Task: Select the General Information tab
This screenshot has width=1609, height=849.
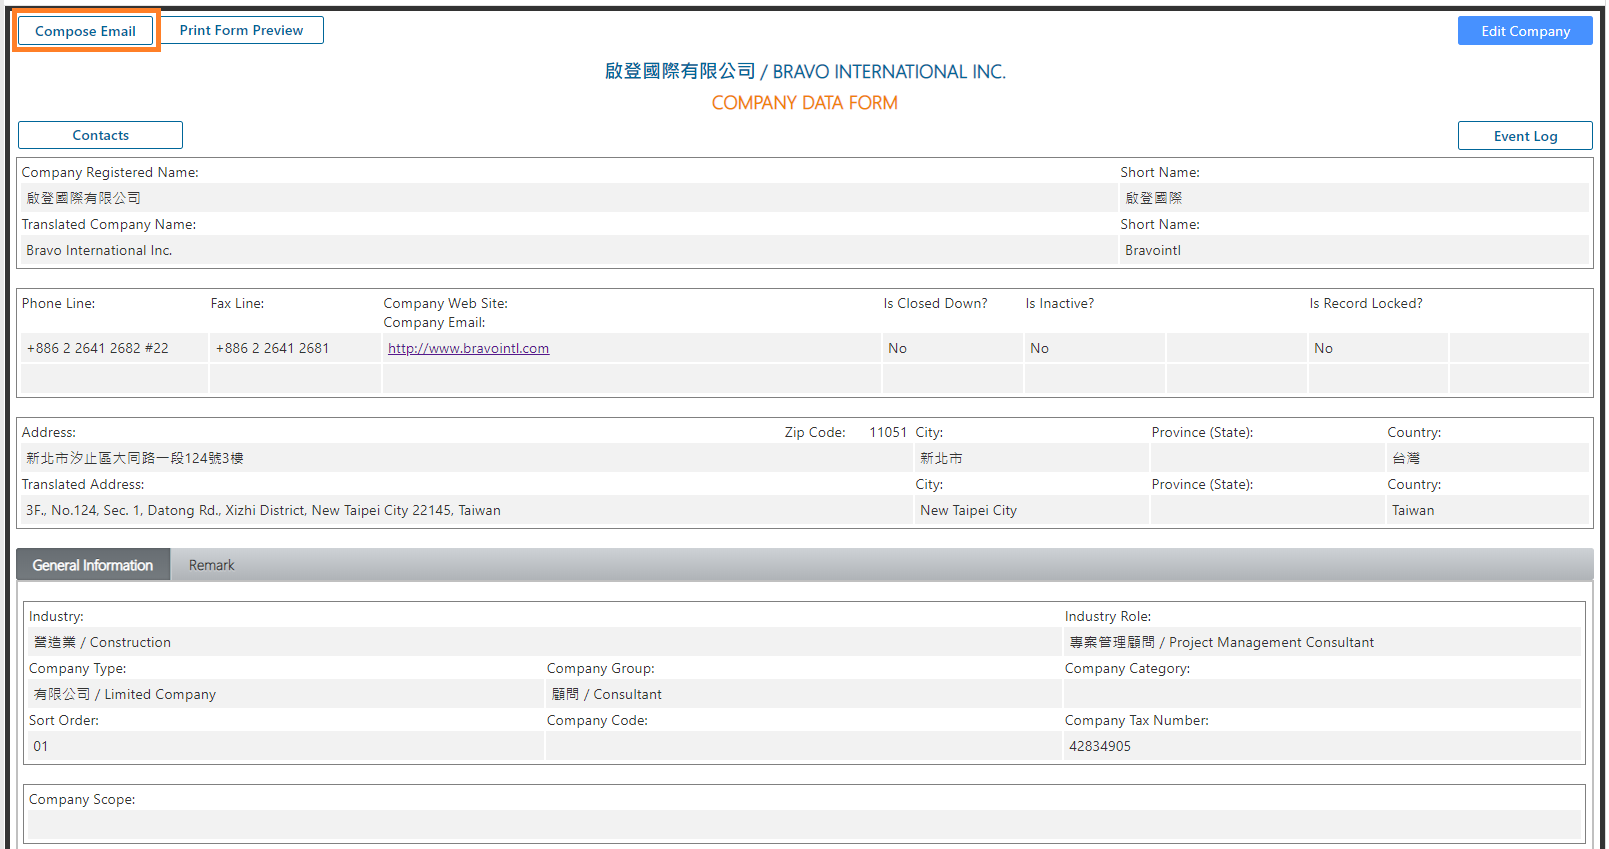Action: pos(93,565)
